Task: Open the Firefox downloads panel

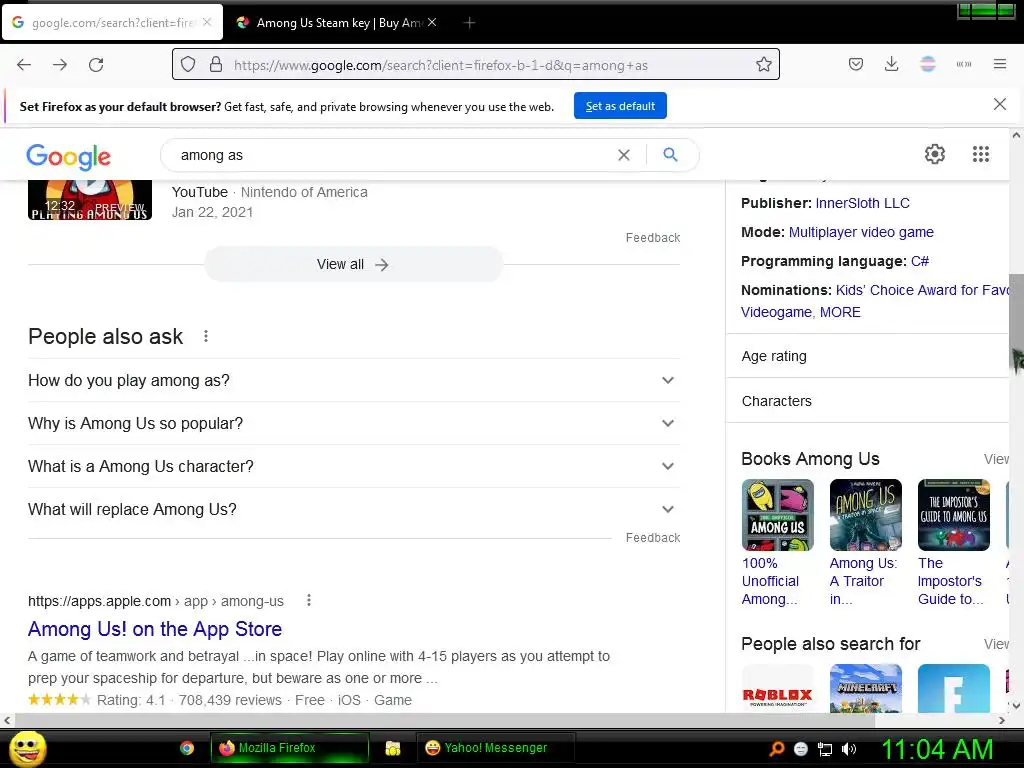Action: tap(891, 64)
